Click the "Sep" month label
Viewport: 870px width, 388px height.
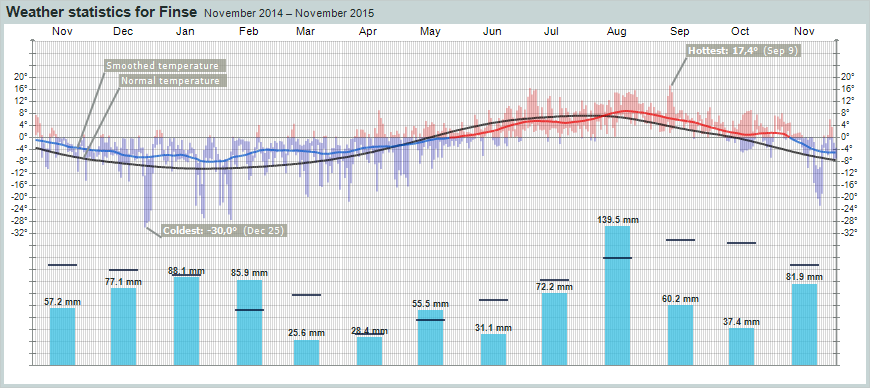click(680, 32)
